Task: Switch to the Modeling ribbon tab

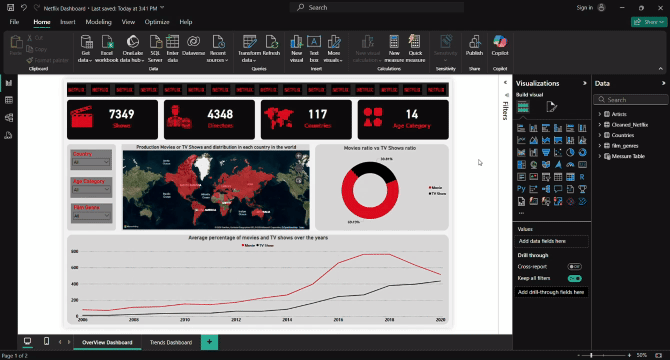Action: pos(98,22)
